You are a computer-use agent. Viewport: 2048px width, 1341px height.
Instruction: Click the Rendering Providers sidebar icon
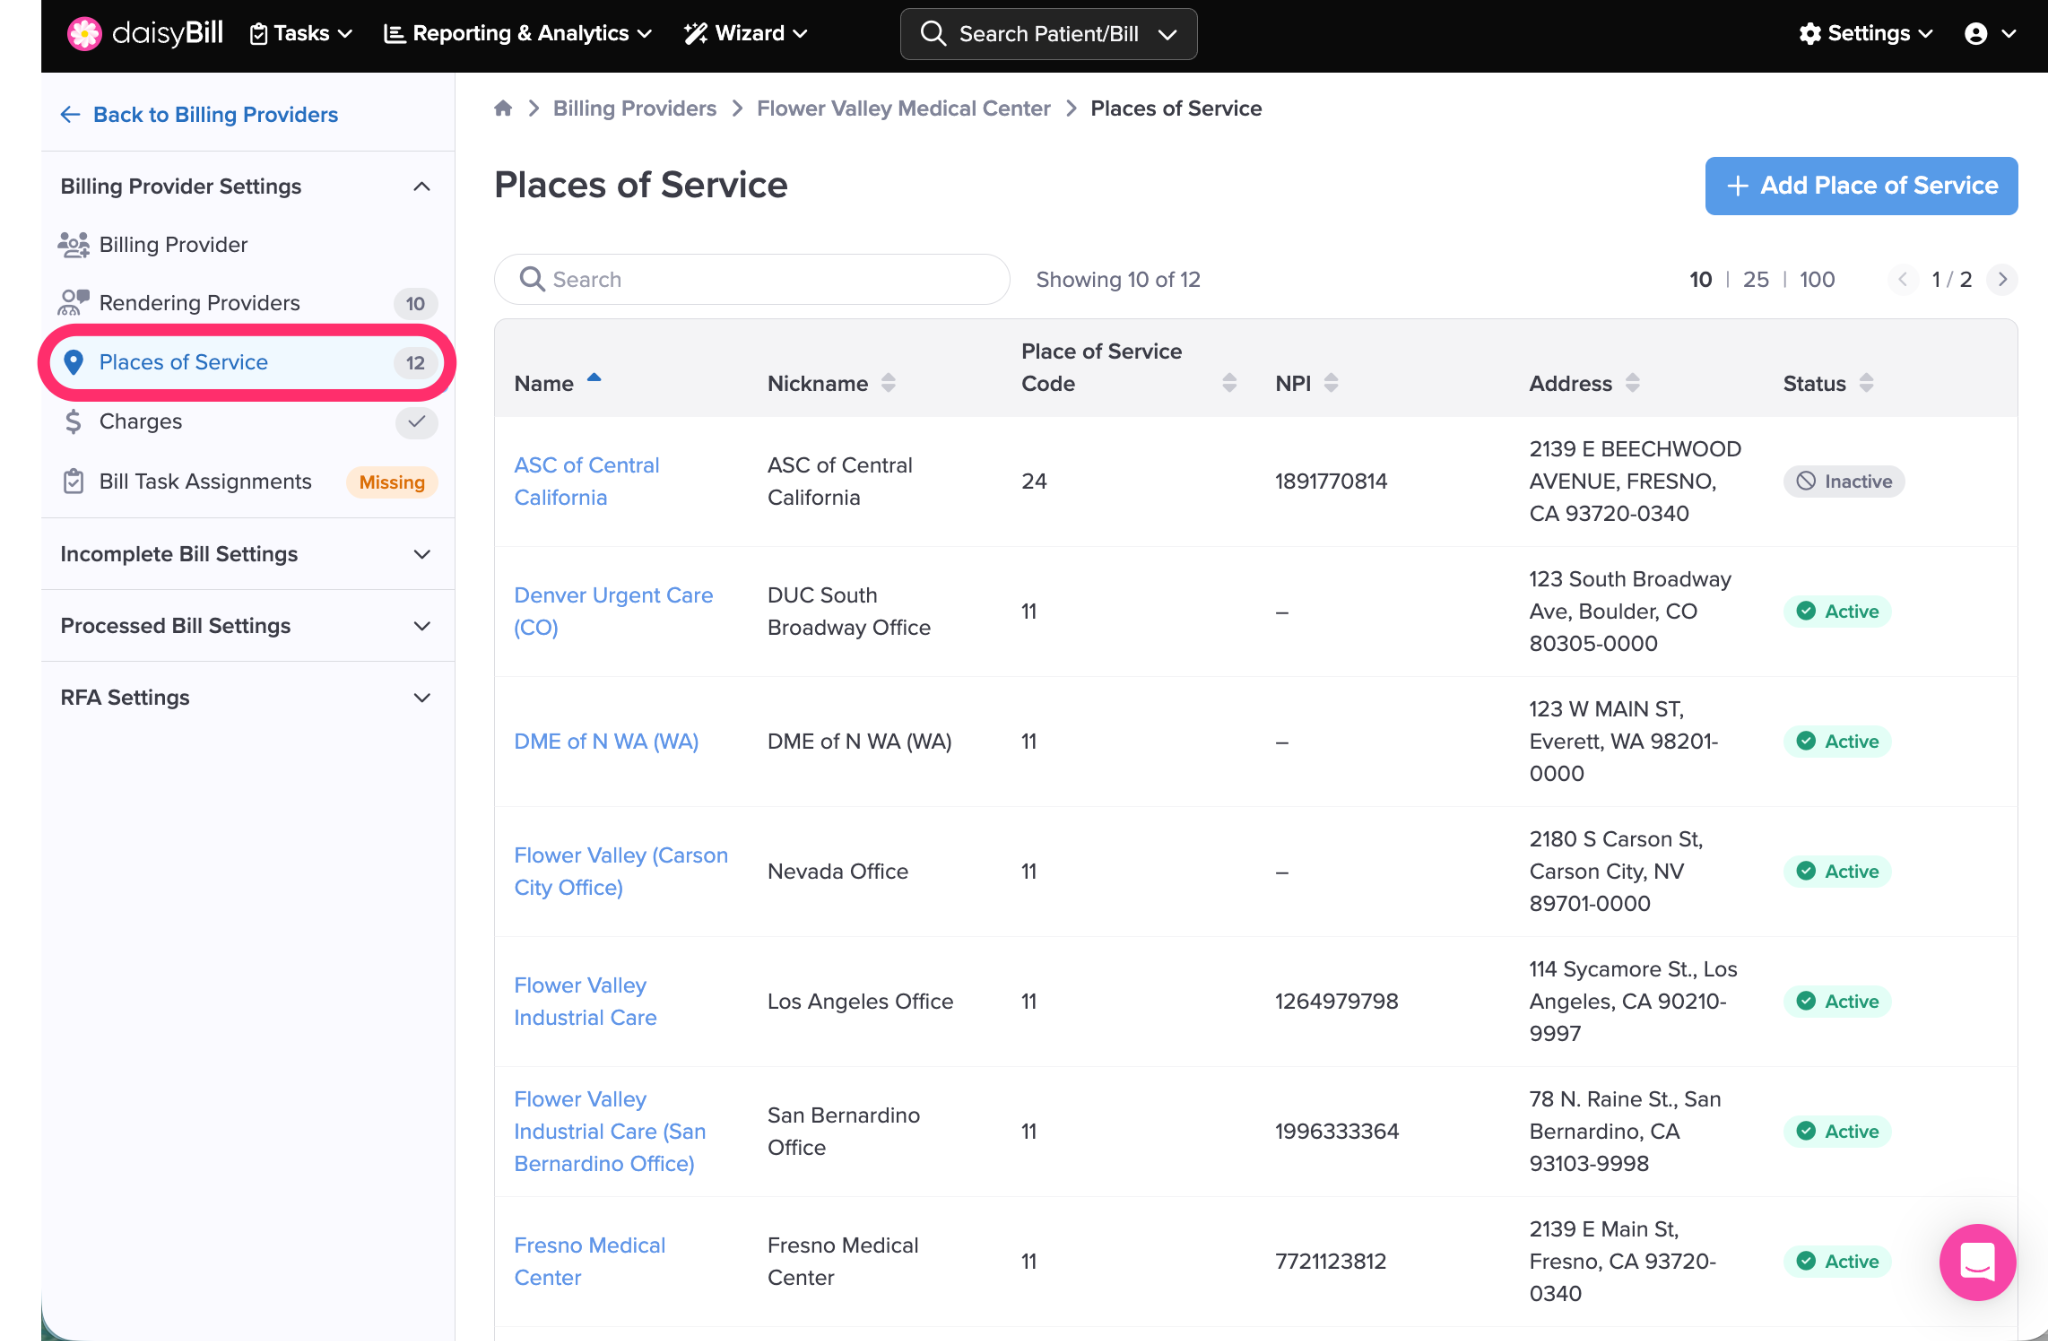pos(73,302)
